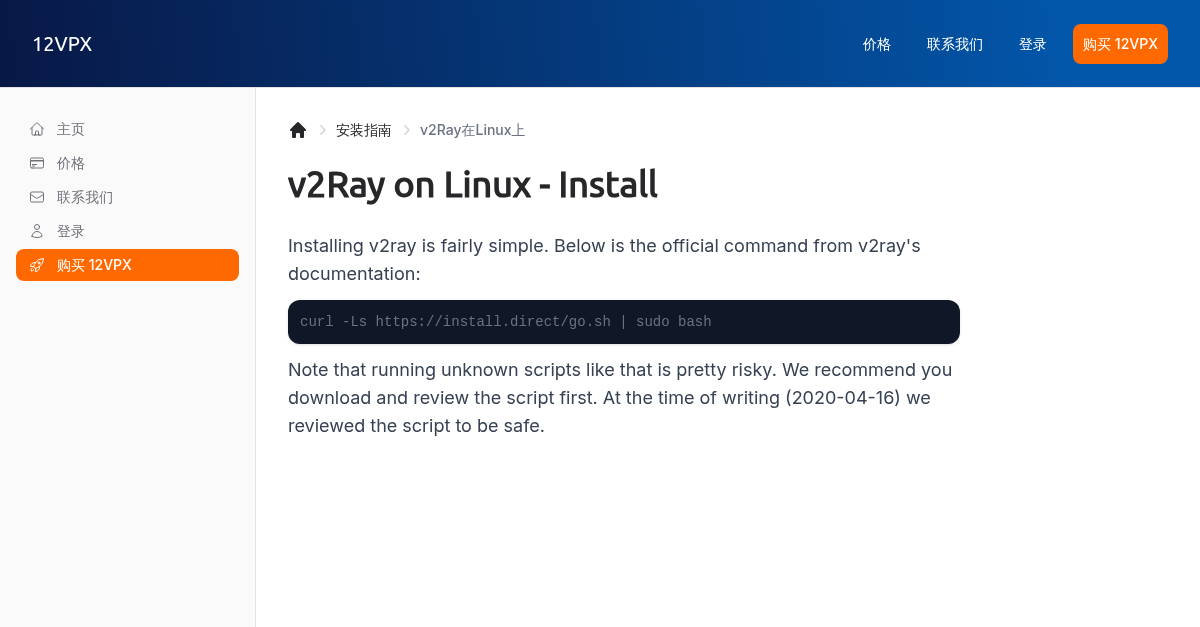
Task: Click the curl install command code block
Action: point(624,322)
